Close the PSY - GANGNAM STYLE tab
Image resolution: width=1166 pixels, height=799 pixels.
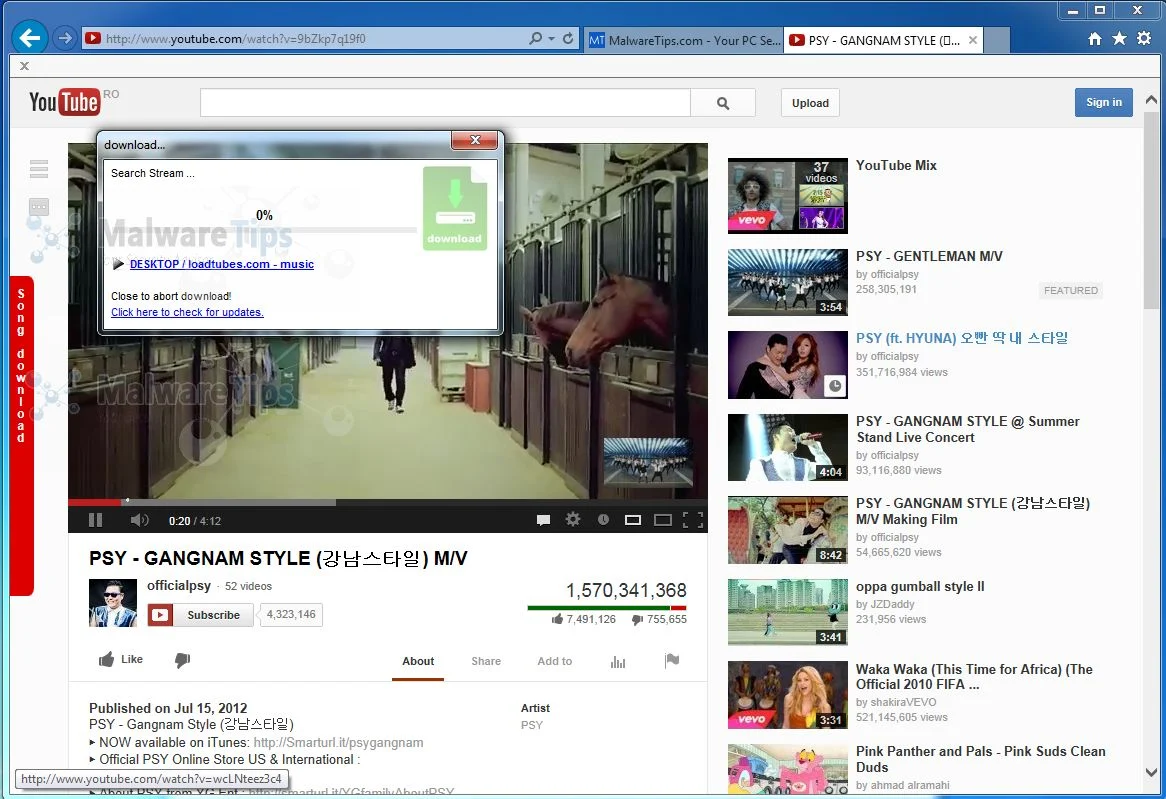pyautogui.click(x=973, y=40)
